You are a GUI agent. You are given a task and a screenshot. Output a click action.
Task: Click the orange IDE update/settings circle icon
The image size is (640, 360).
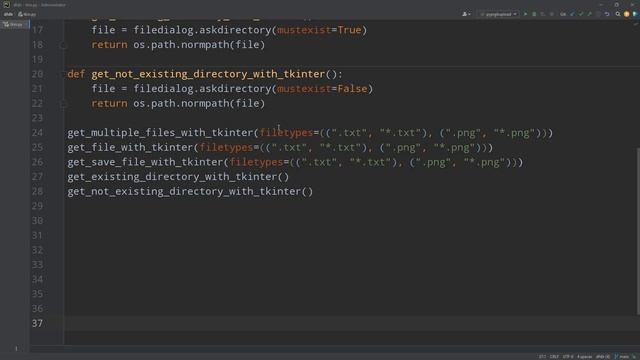(627, 14)
